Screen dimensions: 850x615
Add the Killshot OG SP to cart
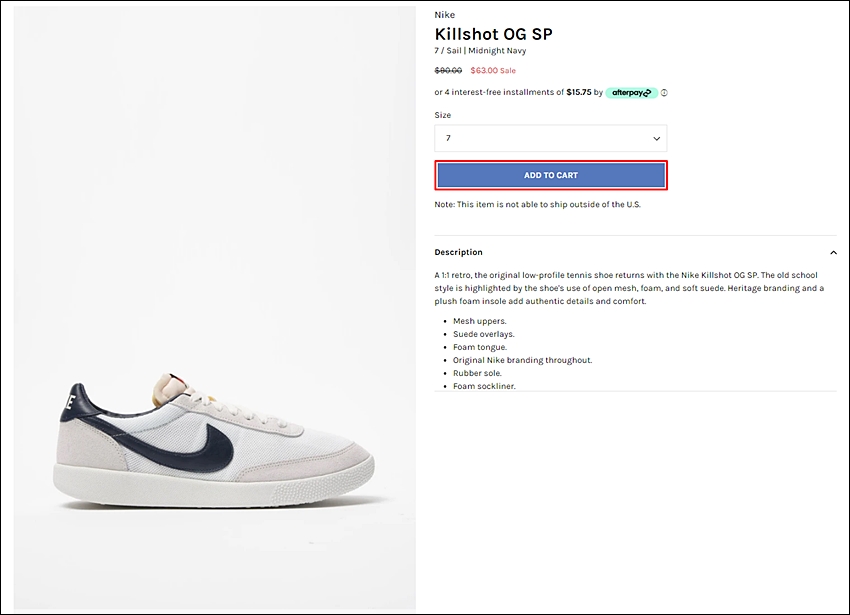coord(551,175)
